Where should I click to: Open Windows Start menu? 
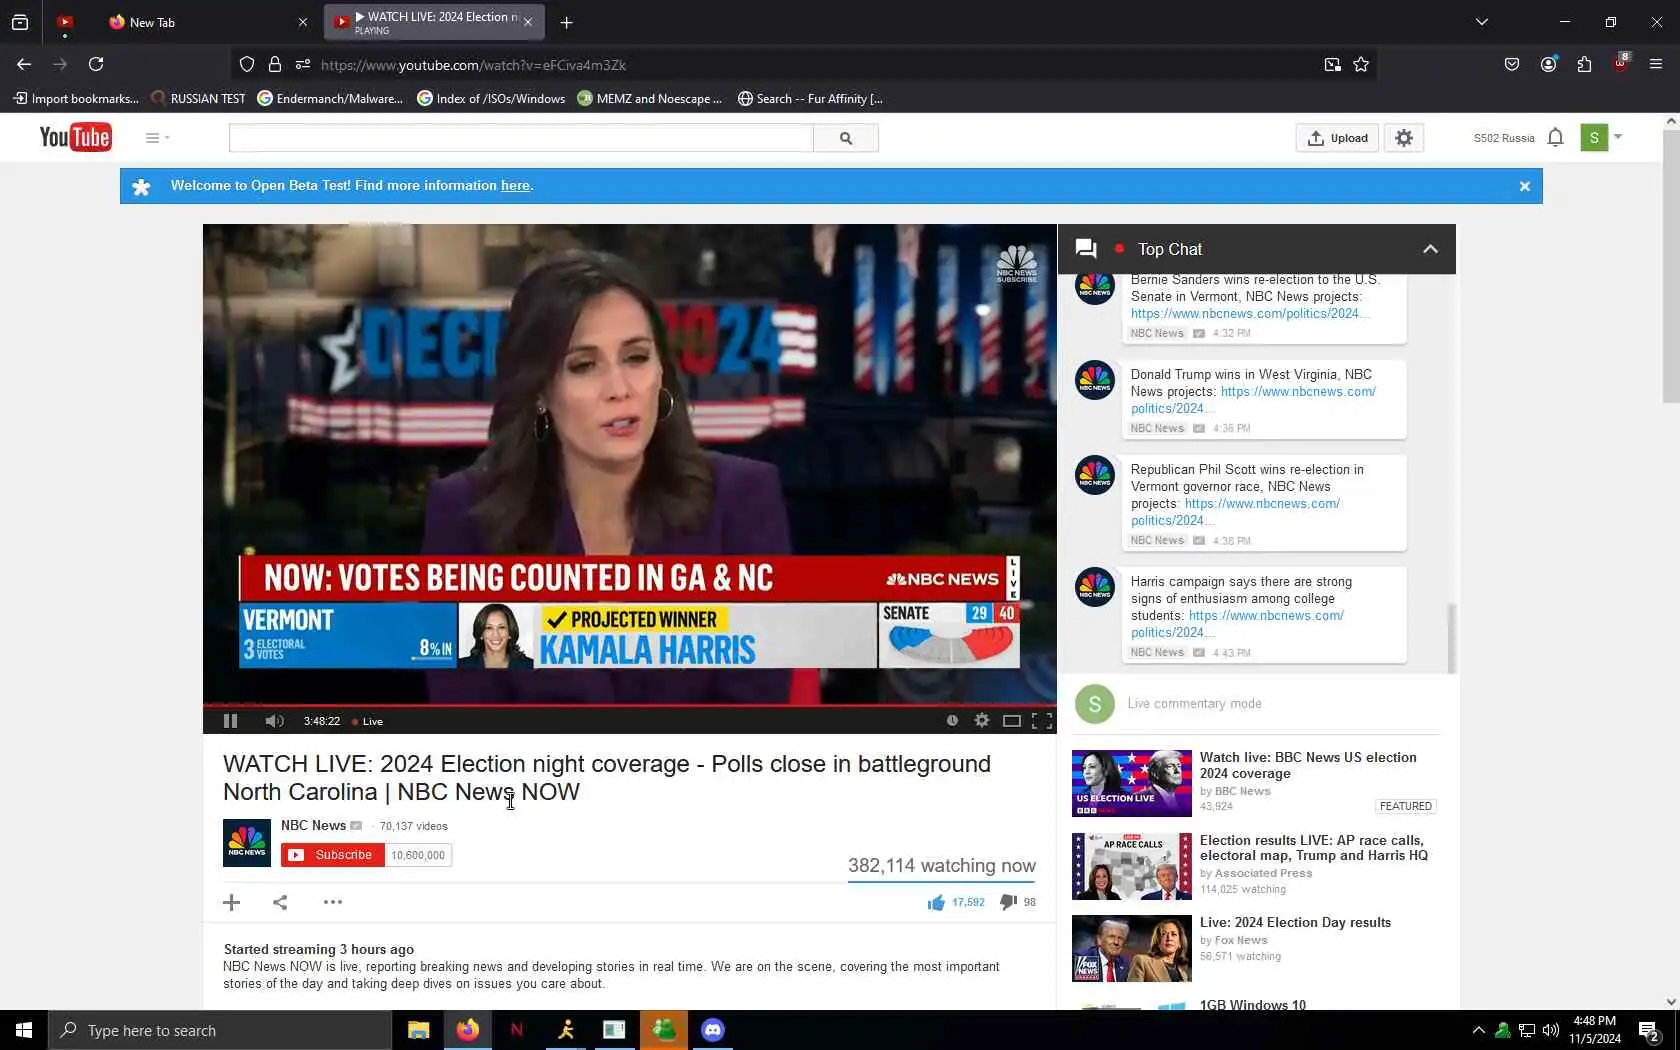coord(24,1030)
